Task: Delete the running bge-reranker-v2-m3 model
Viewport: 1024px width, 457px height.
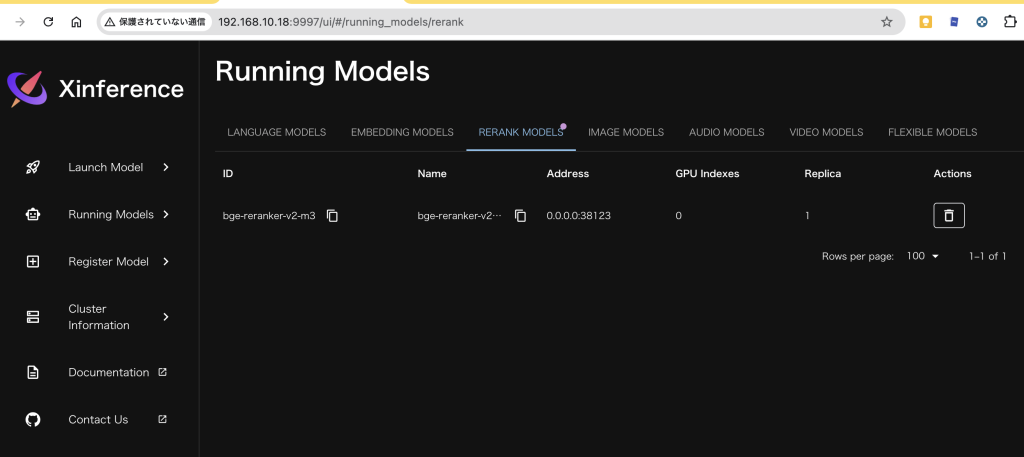Action: (x=948, y=215)
